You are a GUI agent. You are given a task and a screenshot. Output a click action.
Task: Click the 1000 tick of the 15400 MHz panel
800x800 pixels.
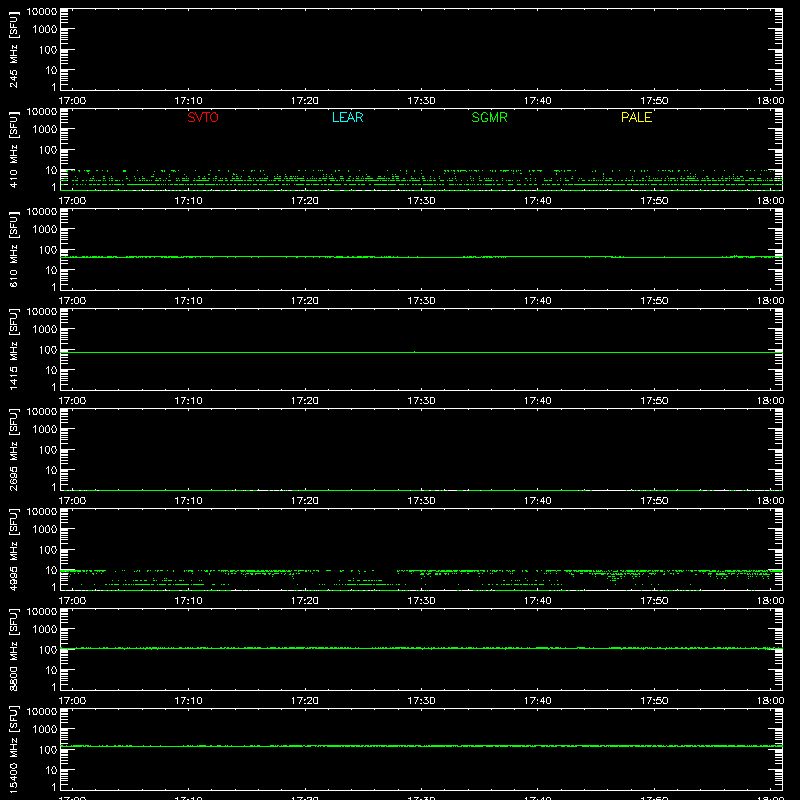(x=45, y=730)
